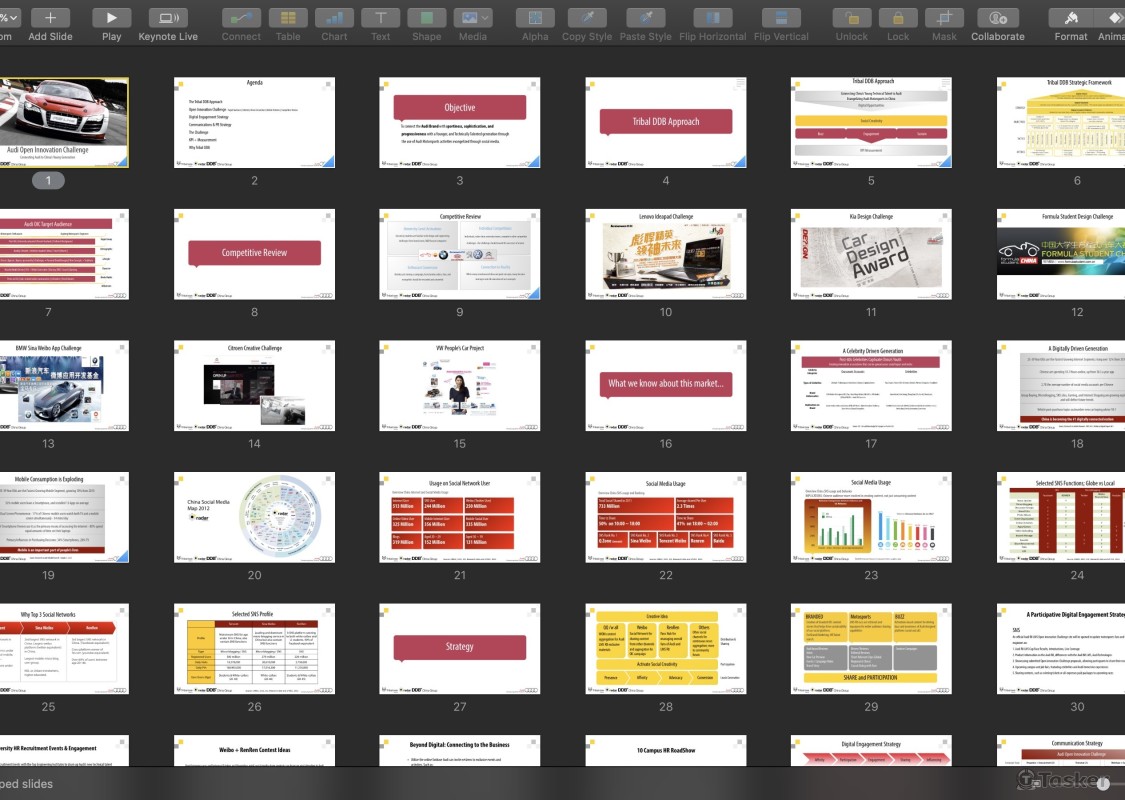Select the Tribal DDB Approach title slide 4
This screenshot has height=800, width=1125.
[x=666, y=123]
